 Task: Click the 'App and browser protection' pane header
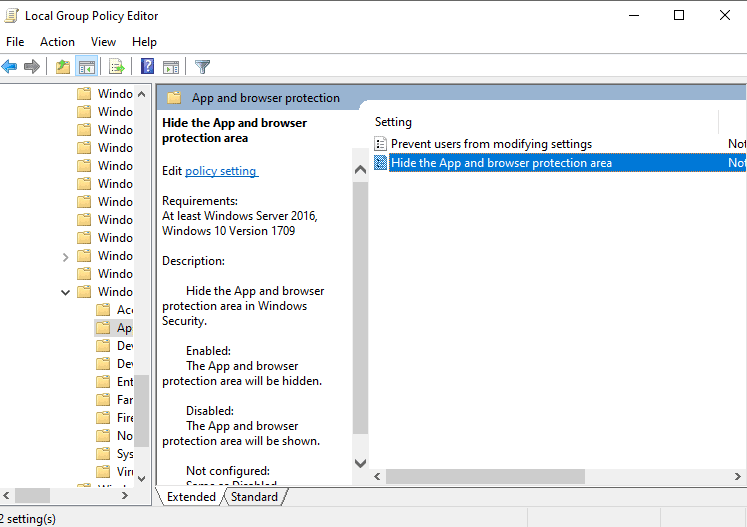click(x=265, y=98)
